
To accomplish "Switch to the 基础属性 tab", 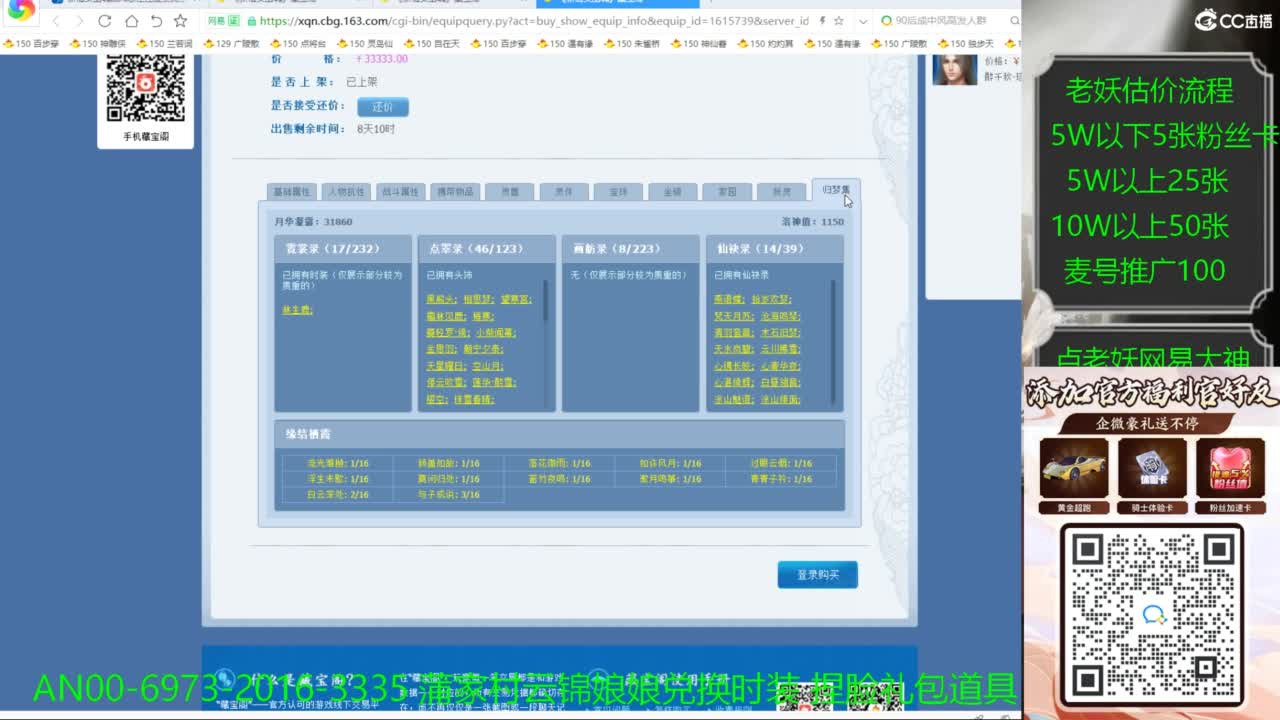I will (292, 192).
